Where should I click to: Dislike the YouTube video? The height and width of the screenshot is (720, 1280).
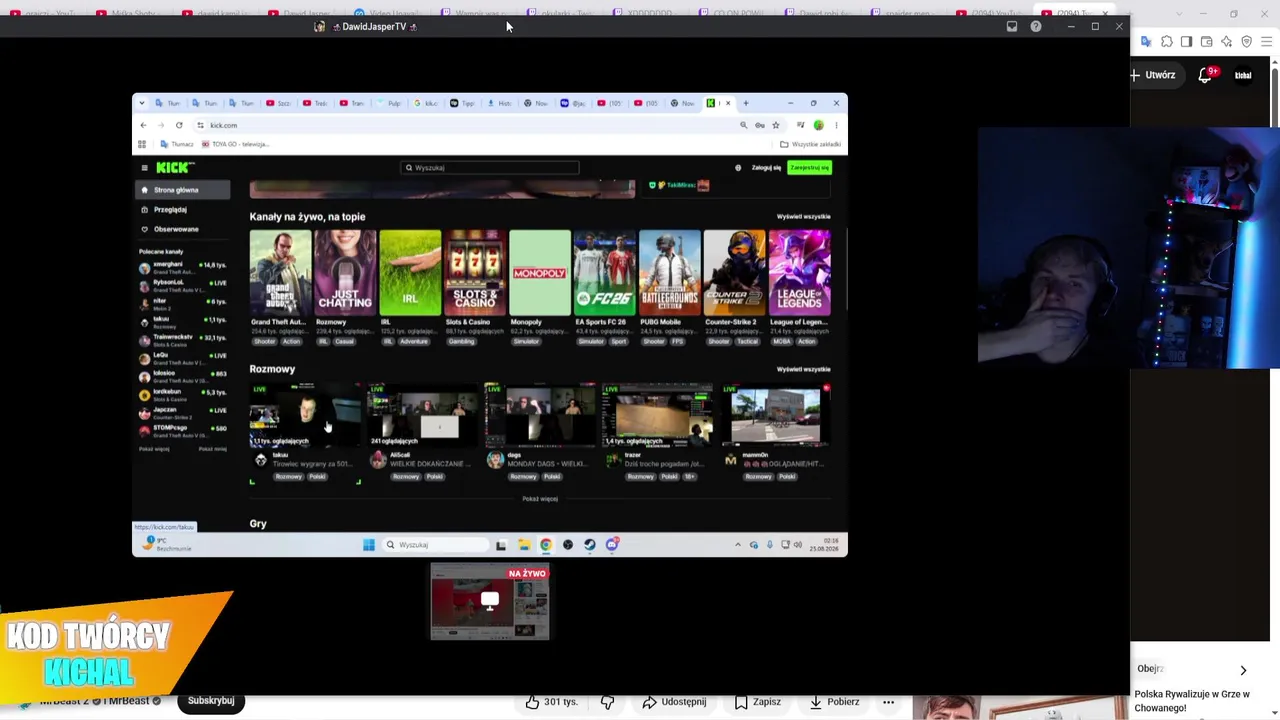click(607, 702)
